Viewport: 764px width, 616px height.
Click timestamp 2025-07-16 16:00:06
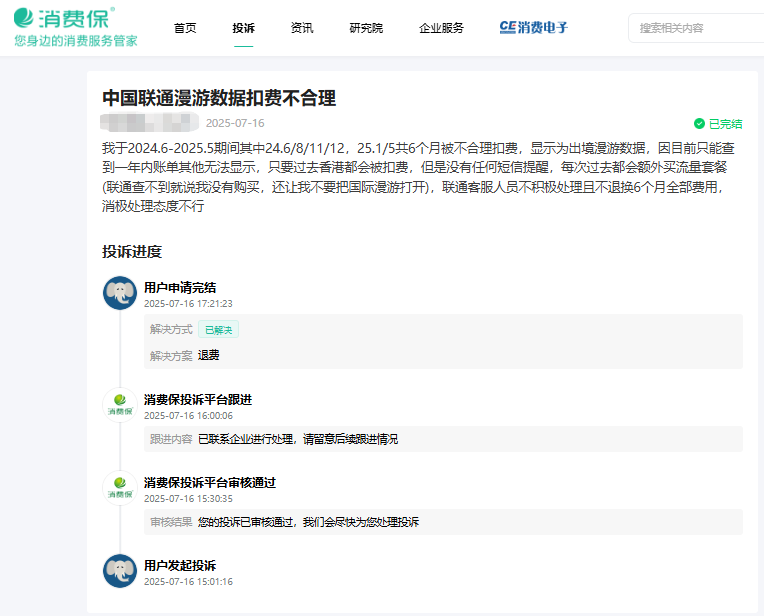[188, 416]
